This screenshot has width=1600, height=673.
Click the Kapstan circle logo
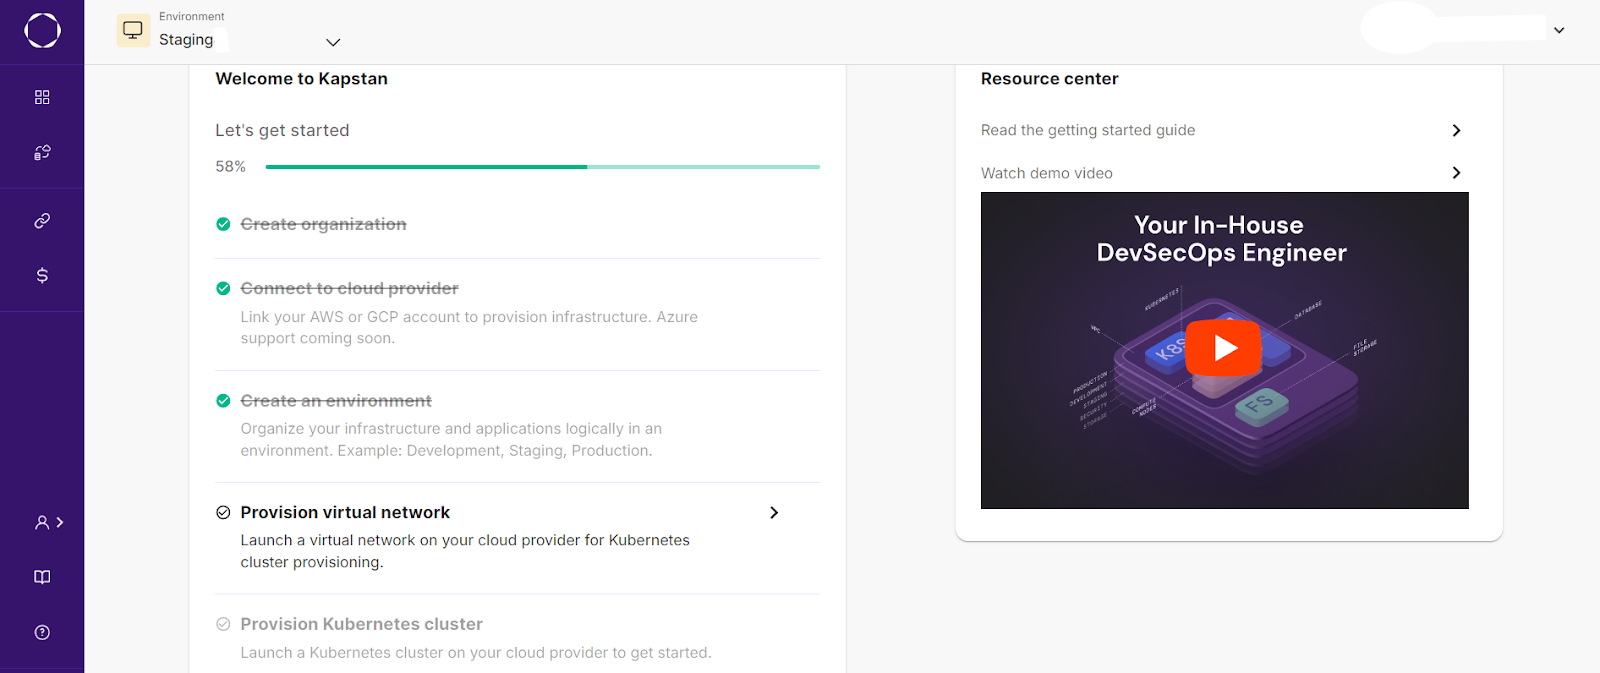42,30
